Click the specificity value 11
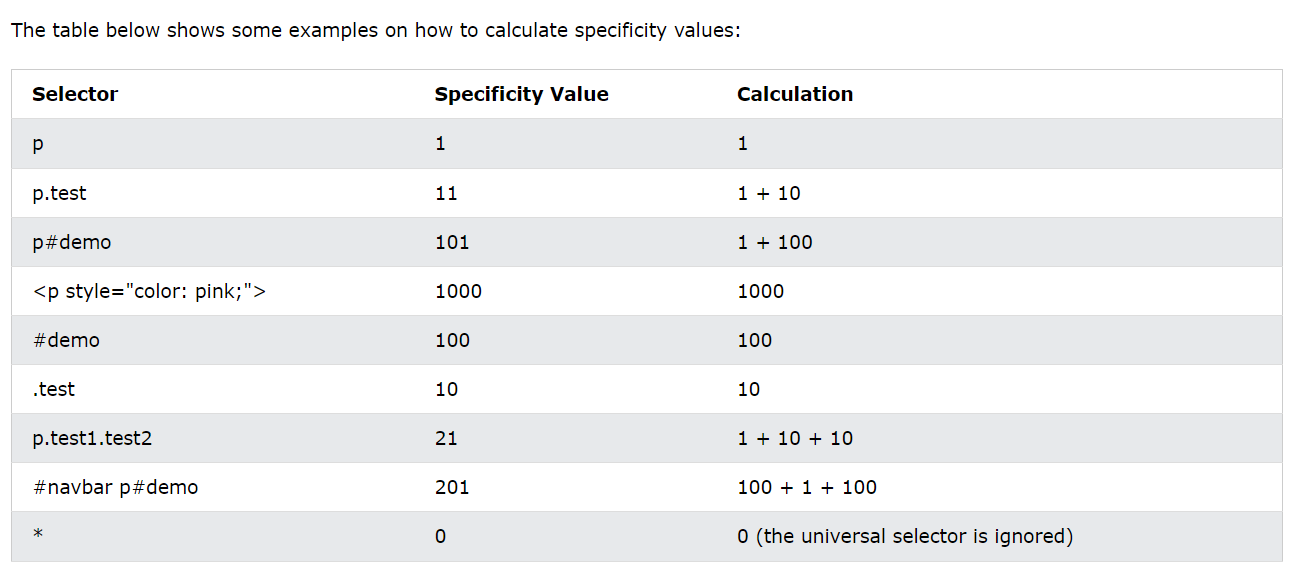The height and width of the screenshot is (583, 1296). pyautogui.click(x=446, y=193)
